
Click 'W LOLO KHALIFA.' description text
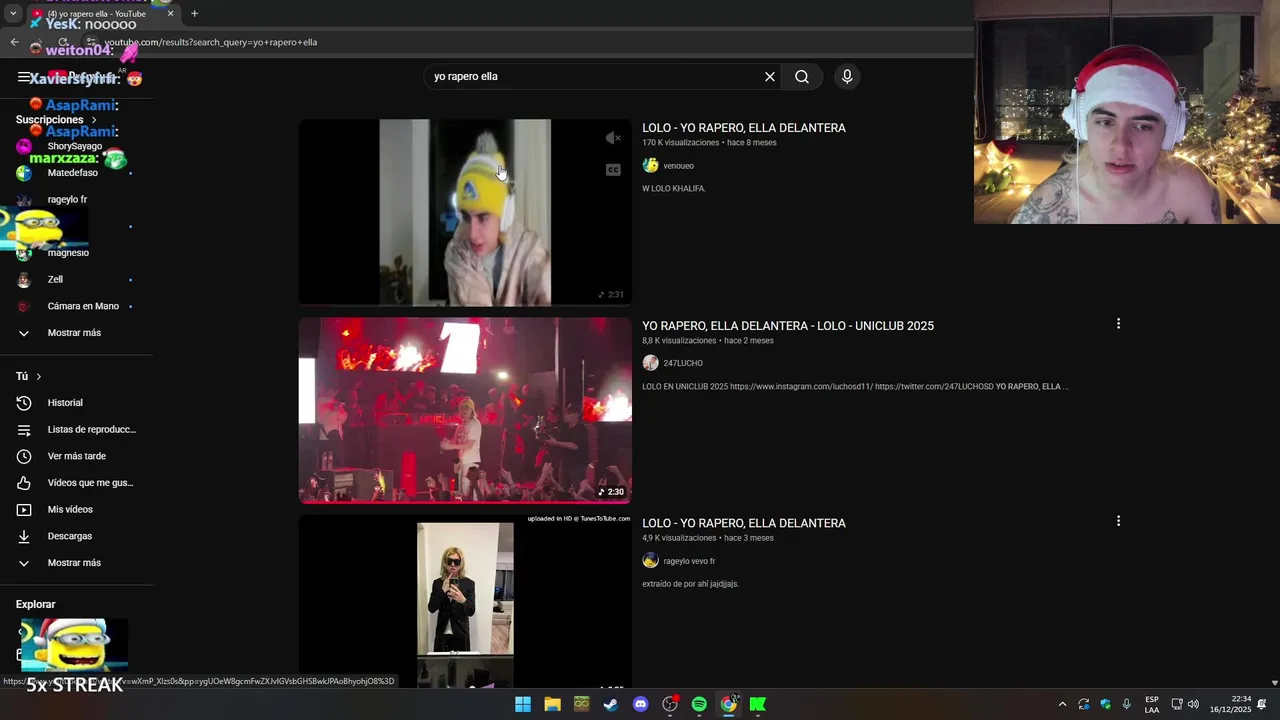click(674, 189)
